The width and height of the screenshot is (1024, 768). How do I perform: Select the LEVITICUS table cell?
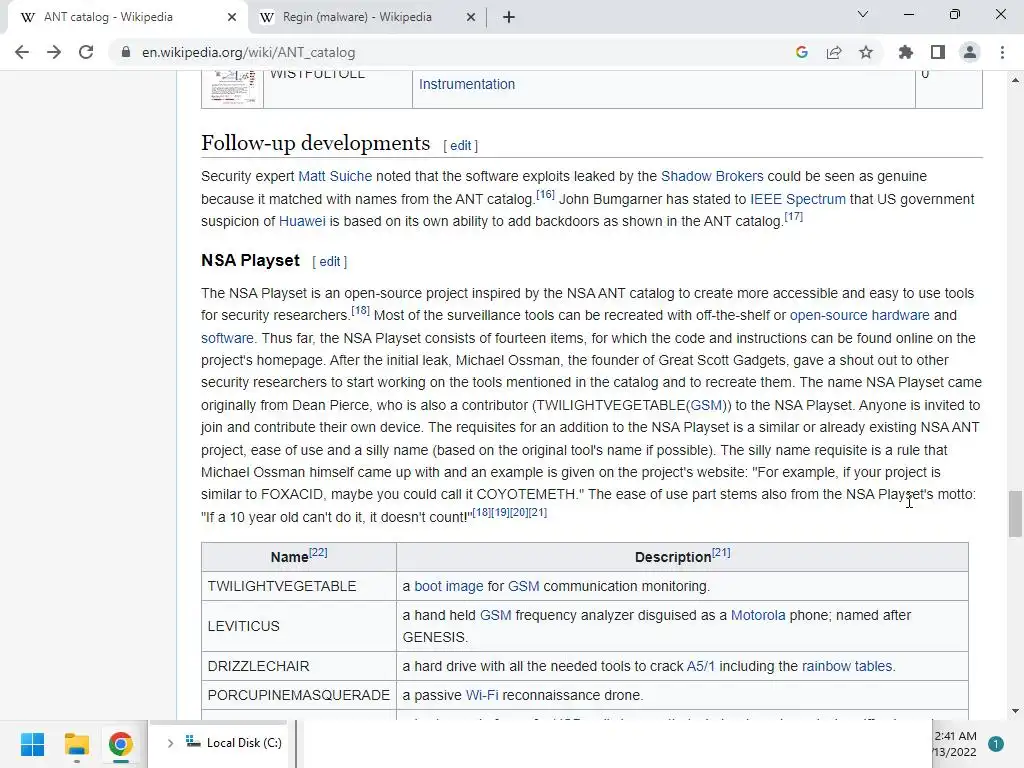point(298,626)
